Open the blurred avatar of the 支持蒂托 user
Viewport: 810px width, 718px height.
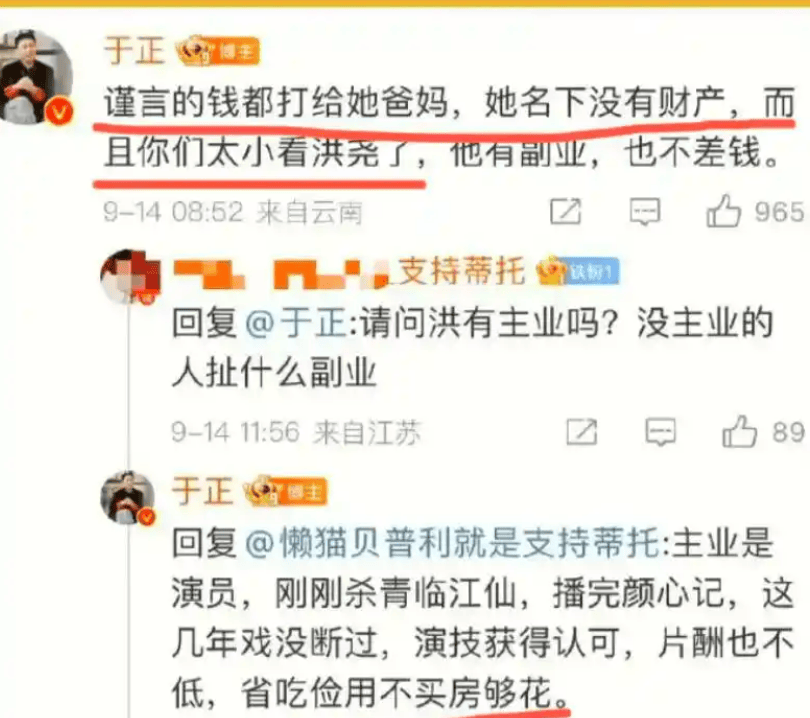pyautogui.click(x=130, y=276)
